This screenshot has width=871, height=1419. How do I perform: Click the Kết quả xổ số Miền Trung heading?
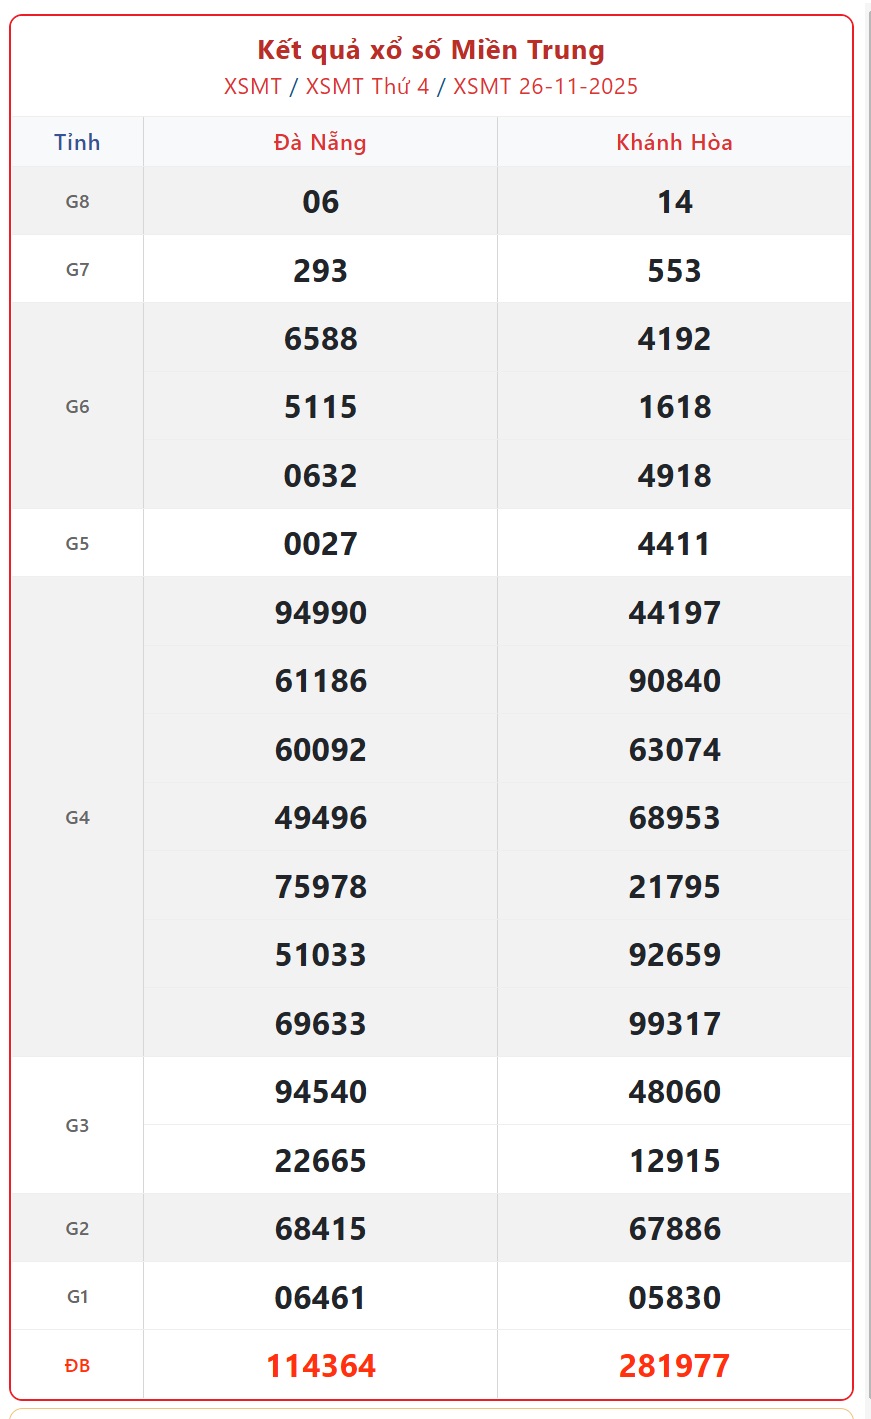(431, 50)
